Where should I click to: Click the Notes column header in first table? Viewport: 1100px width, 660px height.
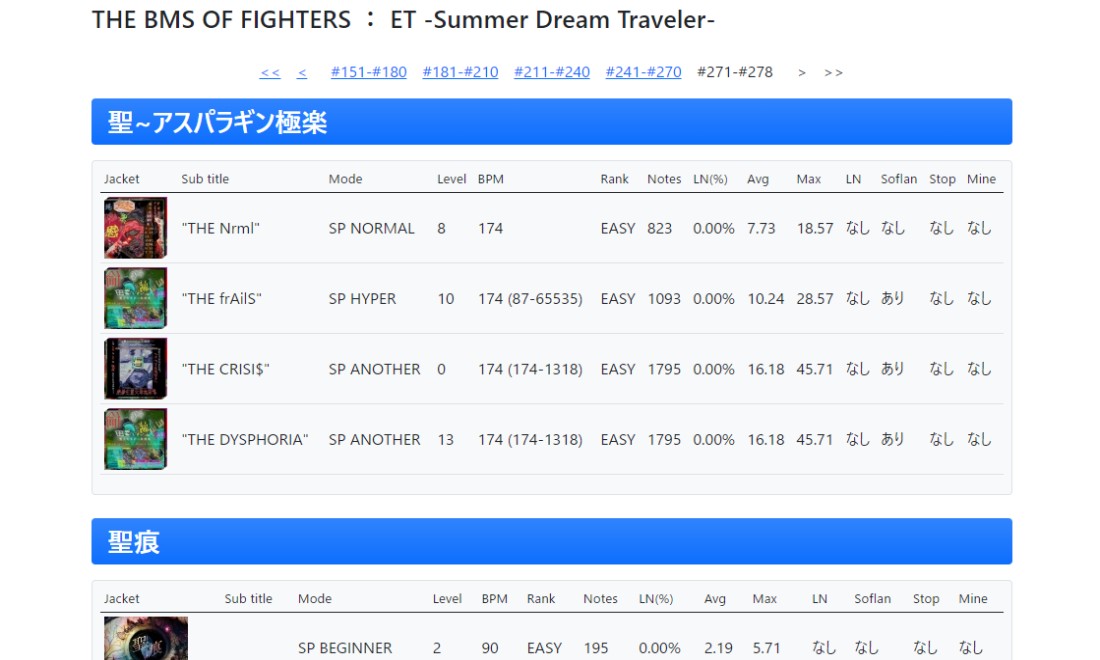(664, 179)
